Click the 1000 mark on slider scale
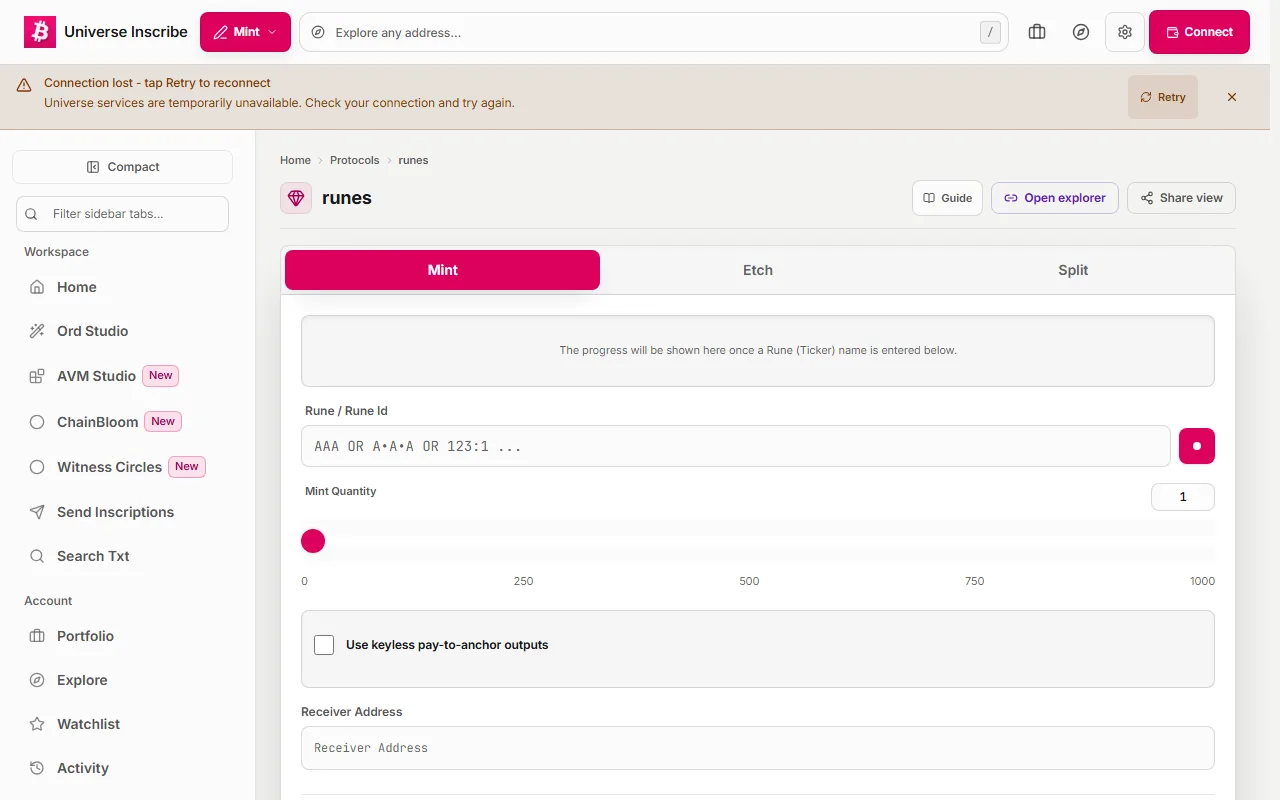This screenshot has width=1280, height=800. 1202,581
